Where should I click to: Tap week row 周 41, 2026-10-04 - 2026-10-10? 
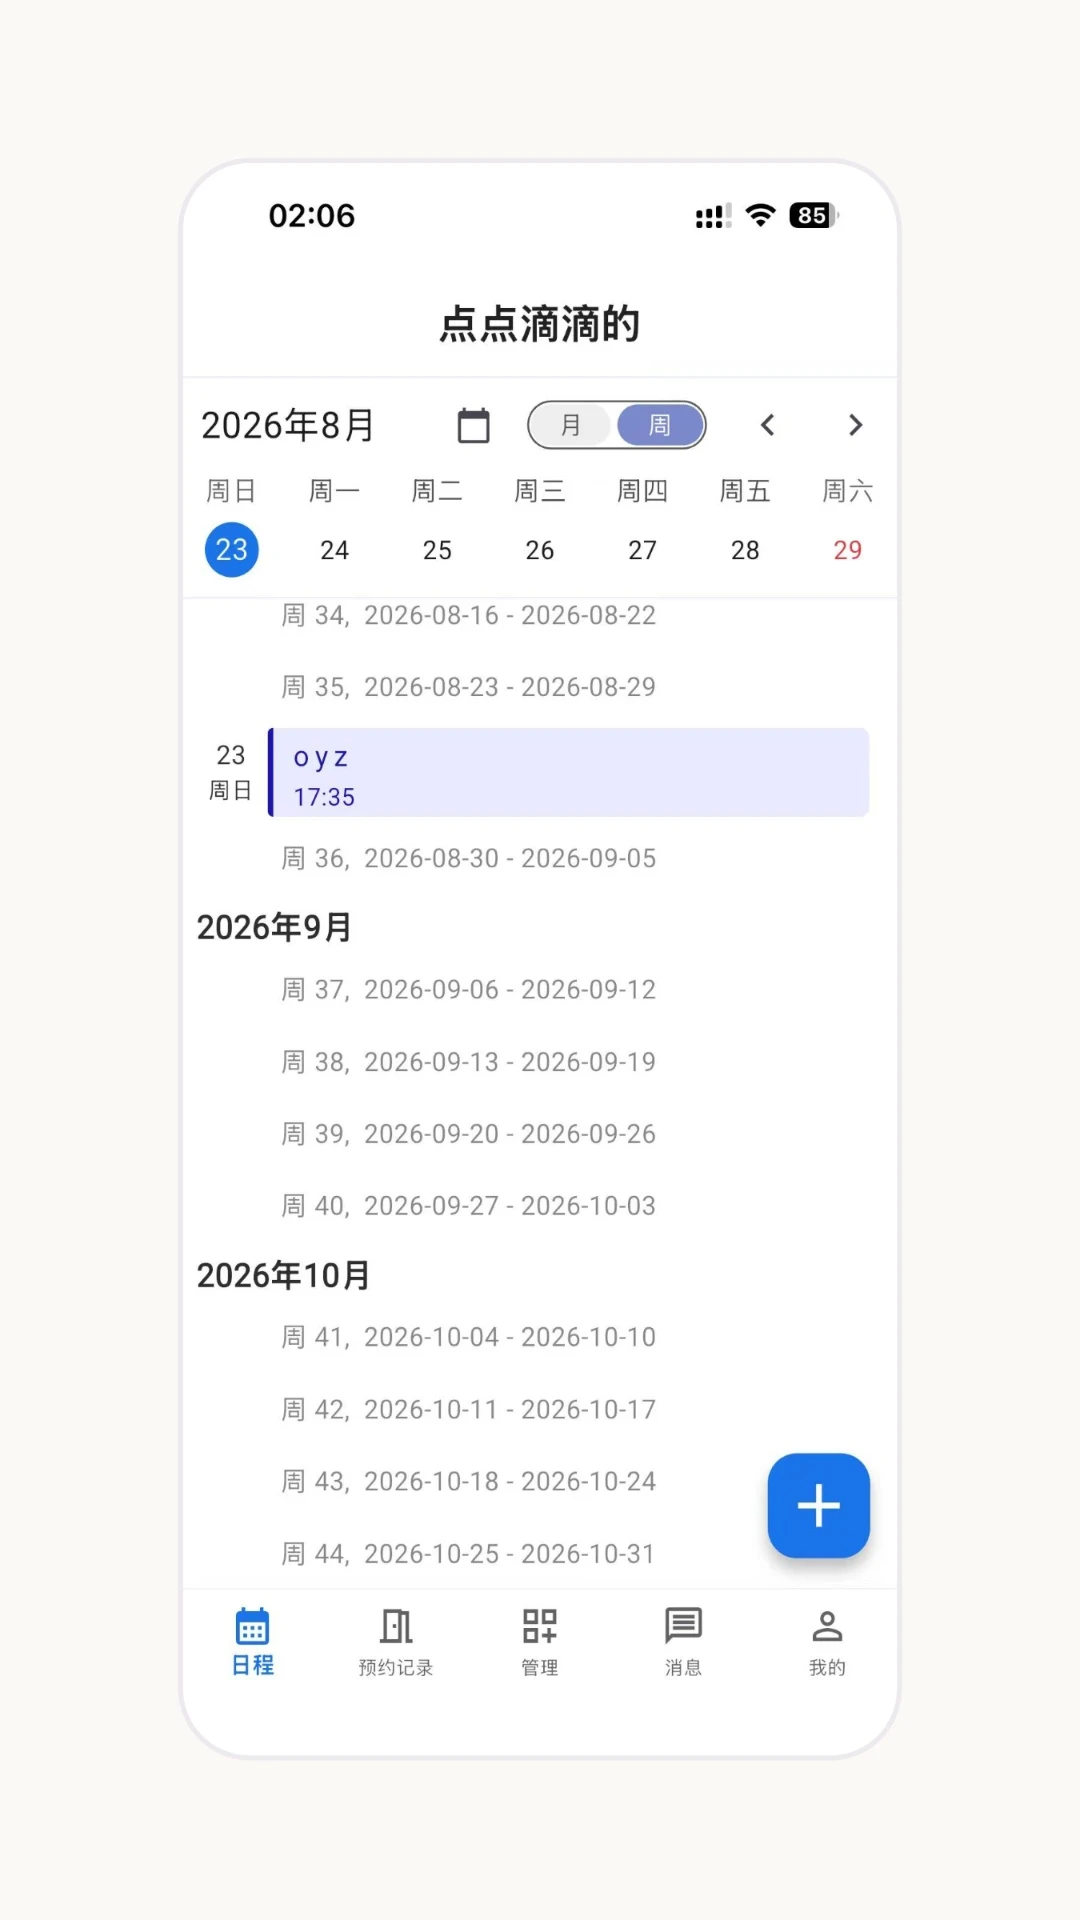[x=468, y=1337]
